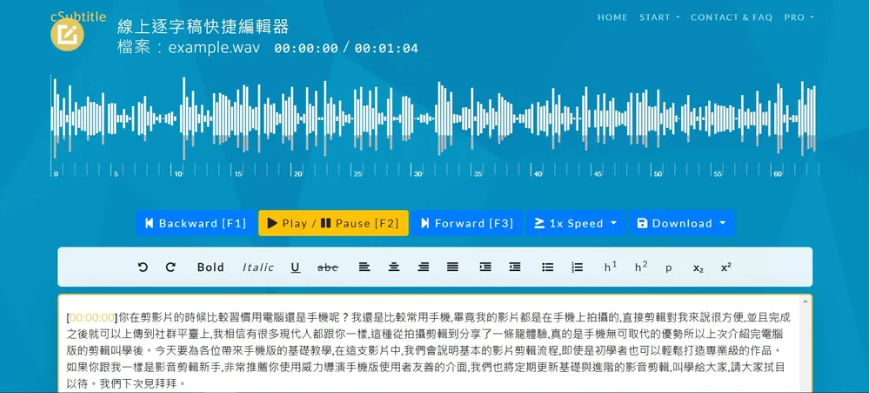Apply paragraph p style
The width and height of the screenshot is (870, 393).
coord(669,268)
